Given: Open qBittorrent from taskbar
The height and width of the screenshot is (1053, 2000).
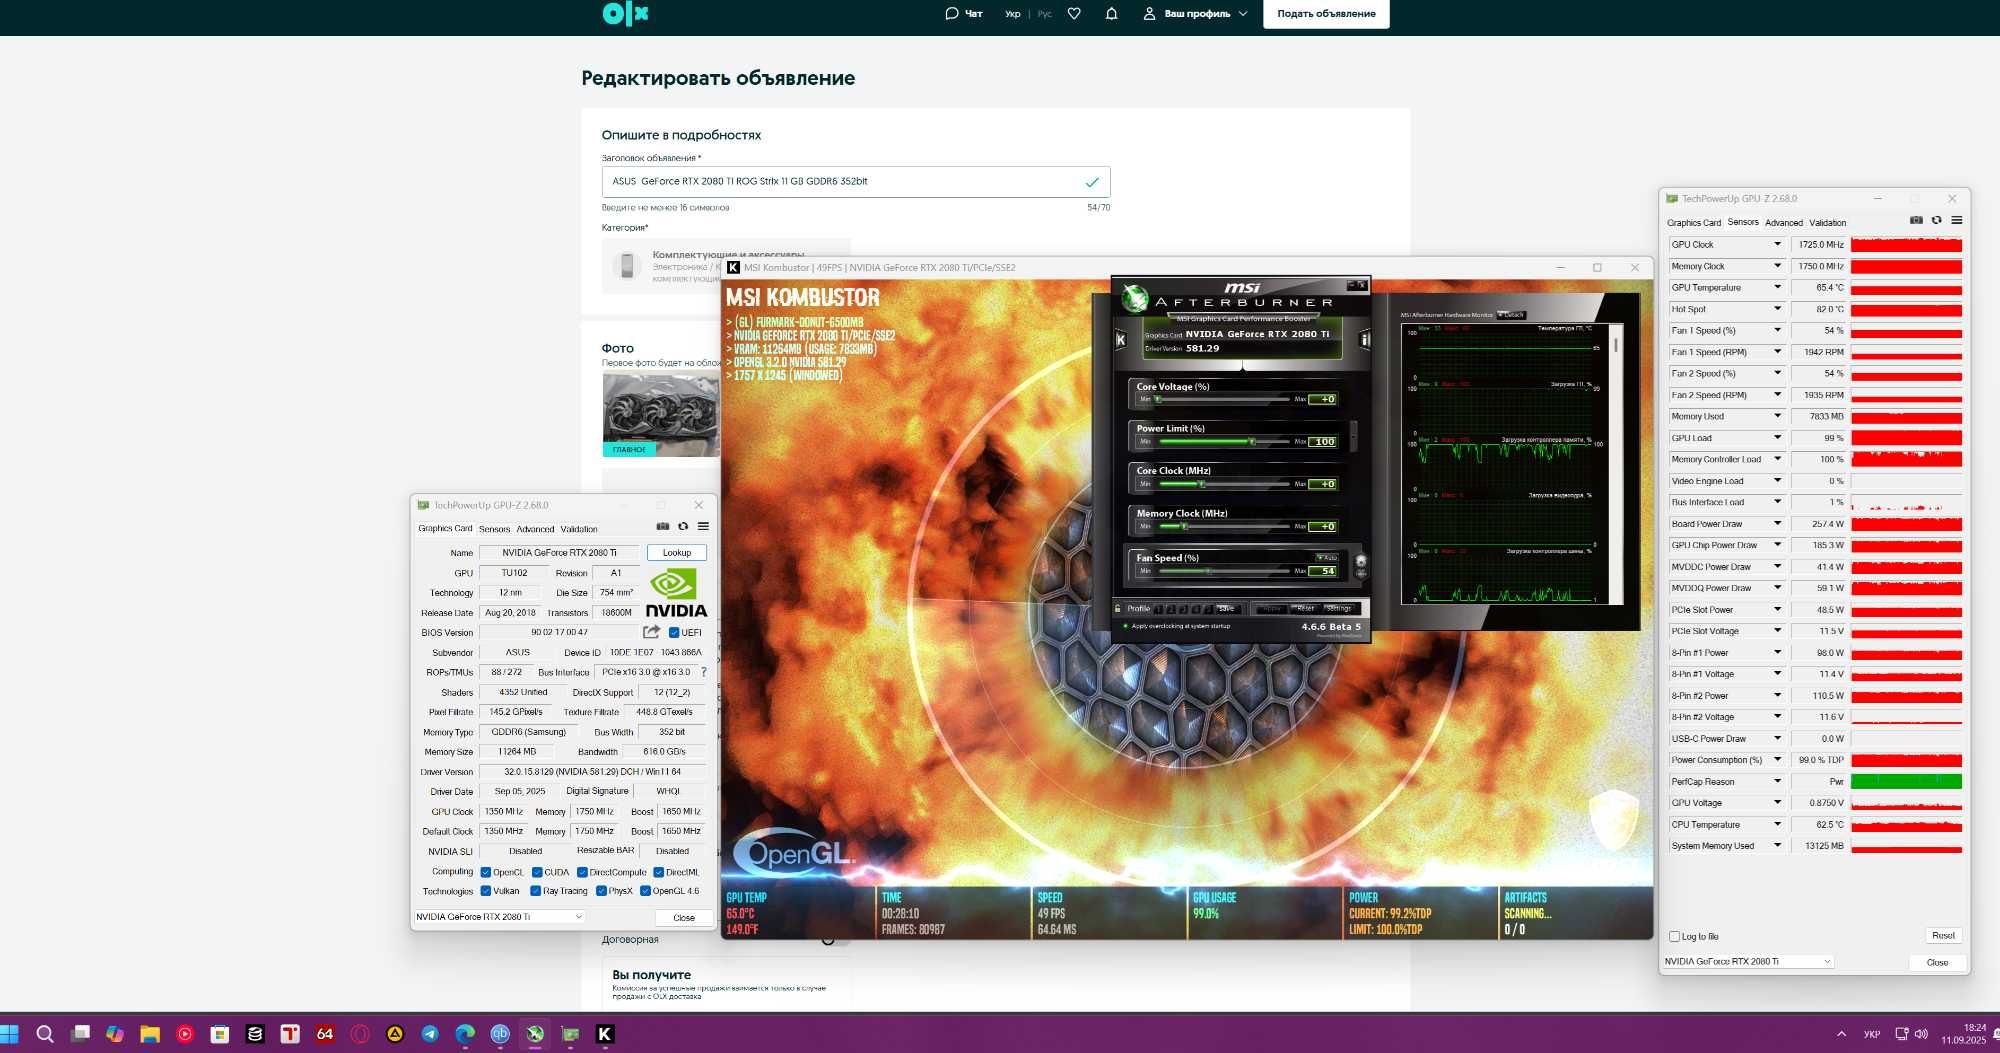Looking at the screenshot, I should click(500, 1034).
